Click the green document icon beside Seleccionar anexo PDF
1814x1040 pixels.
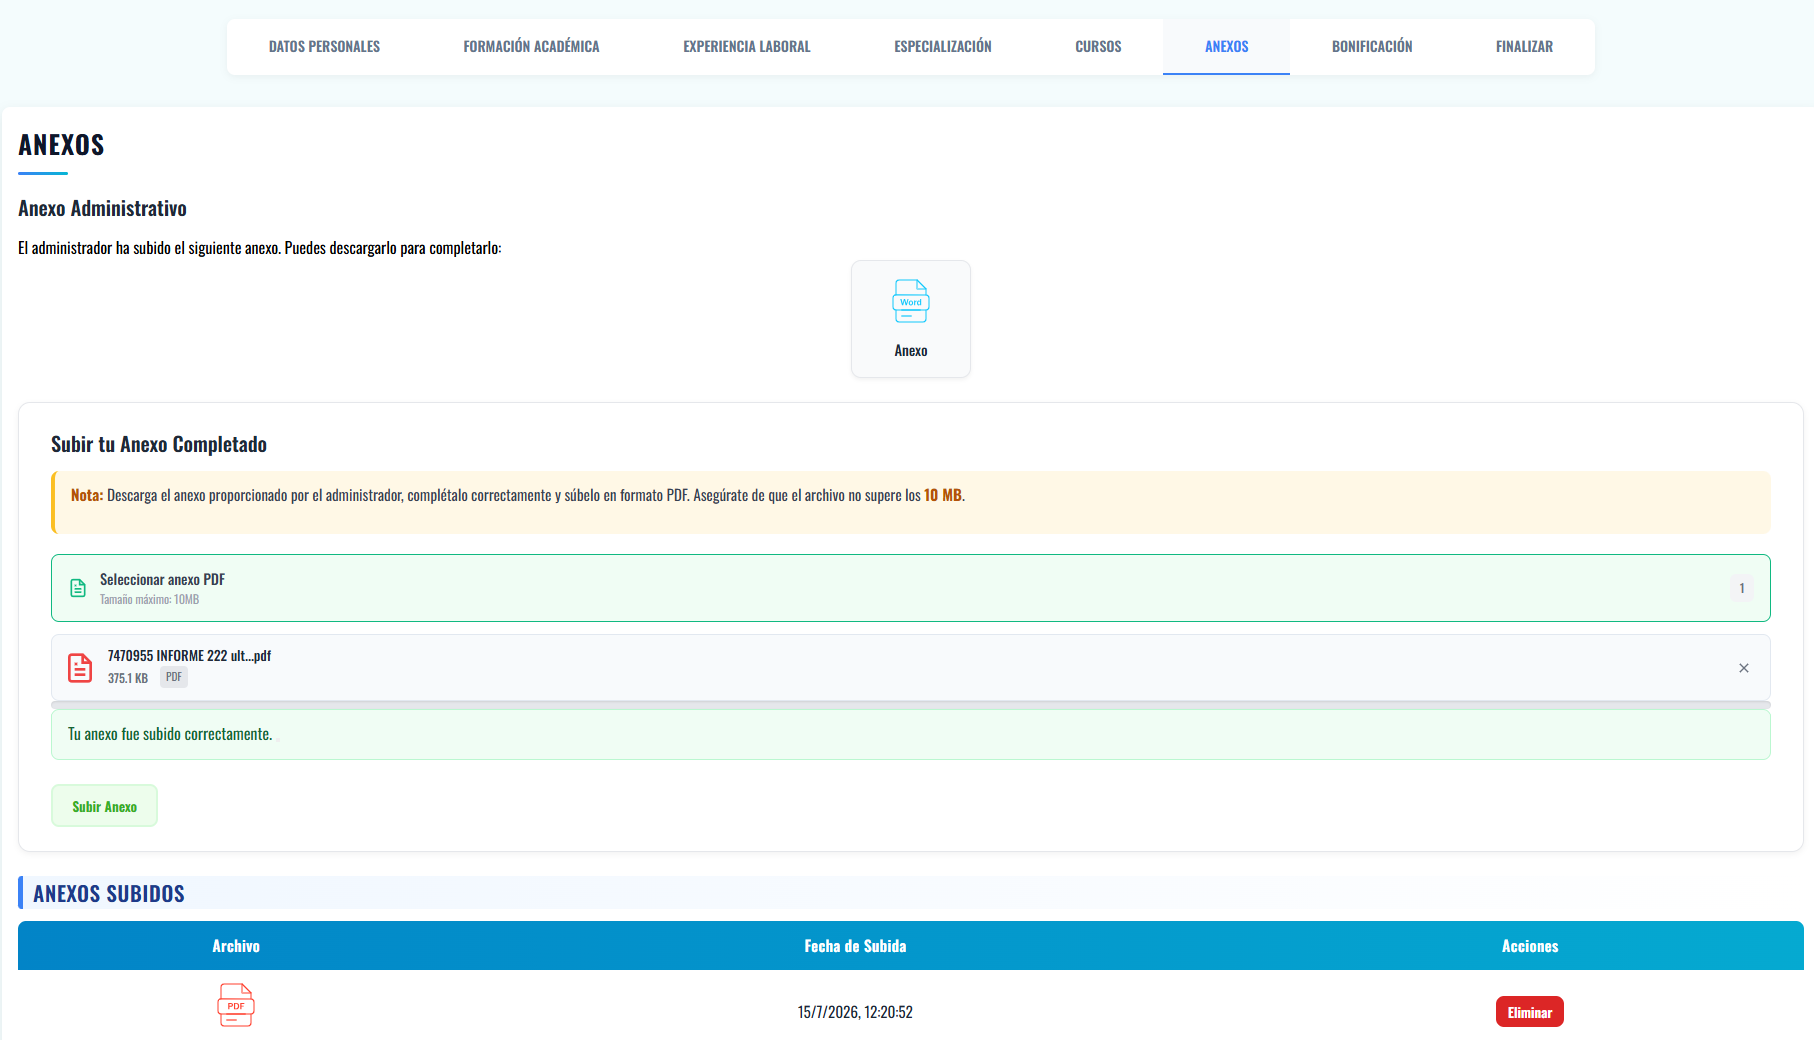click(x=78, y=588)
